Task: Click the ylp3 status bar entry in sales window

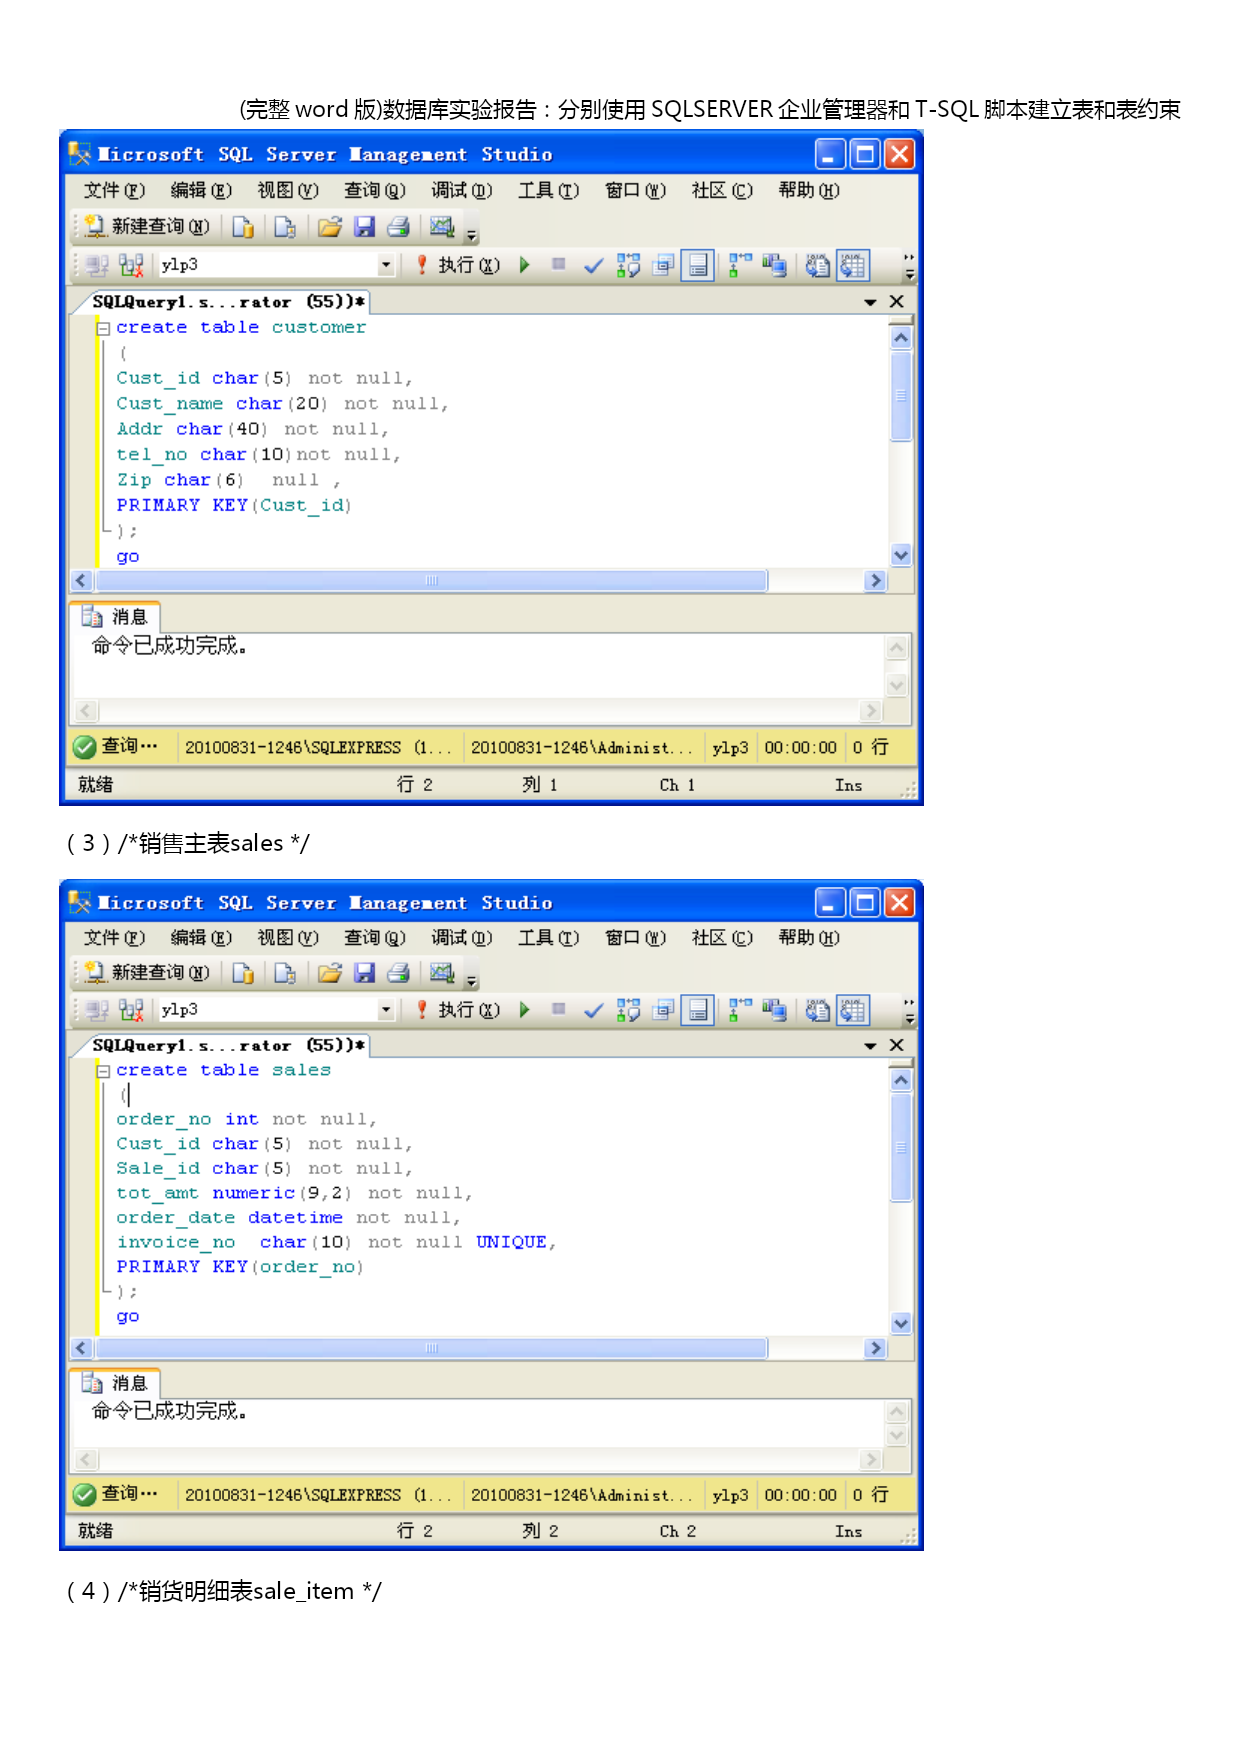Action: 730,1495
